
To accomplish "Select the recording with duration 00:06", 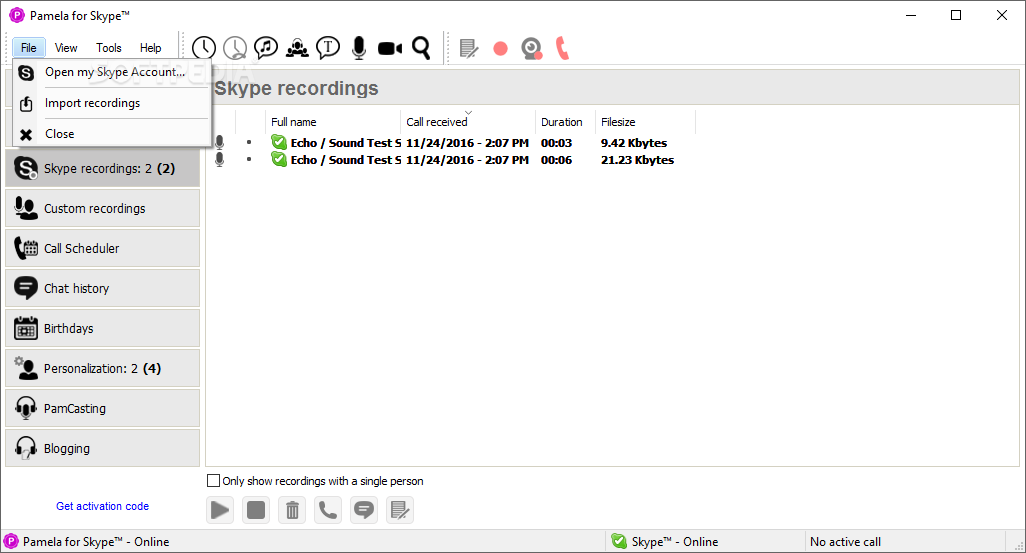I will (451, 160).
